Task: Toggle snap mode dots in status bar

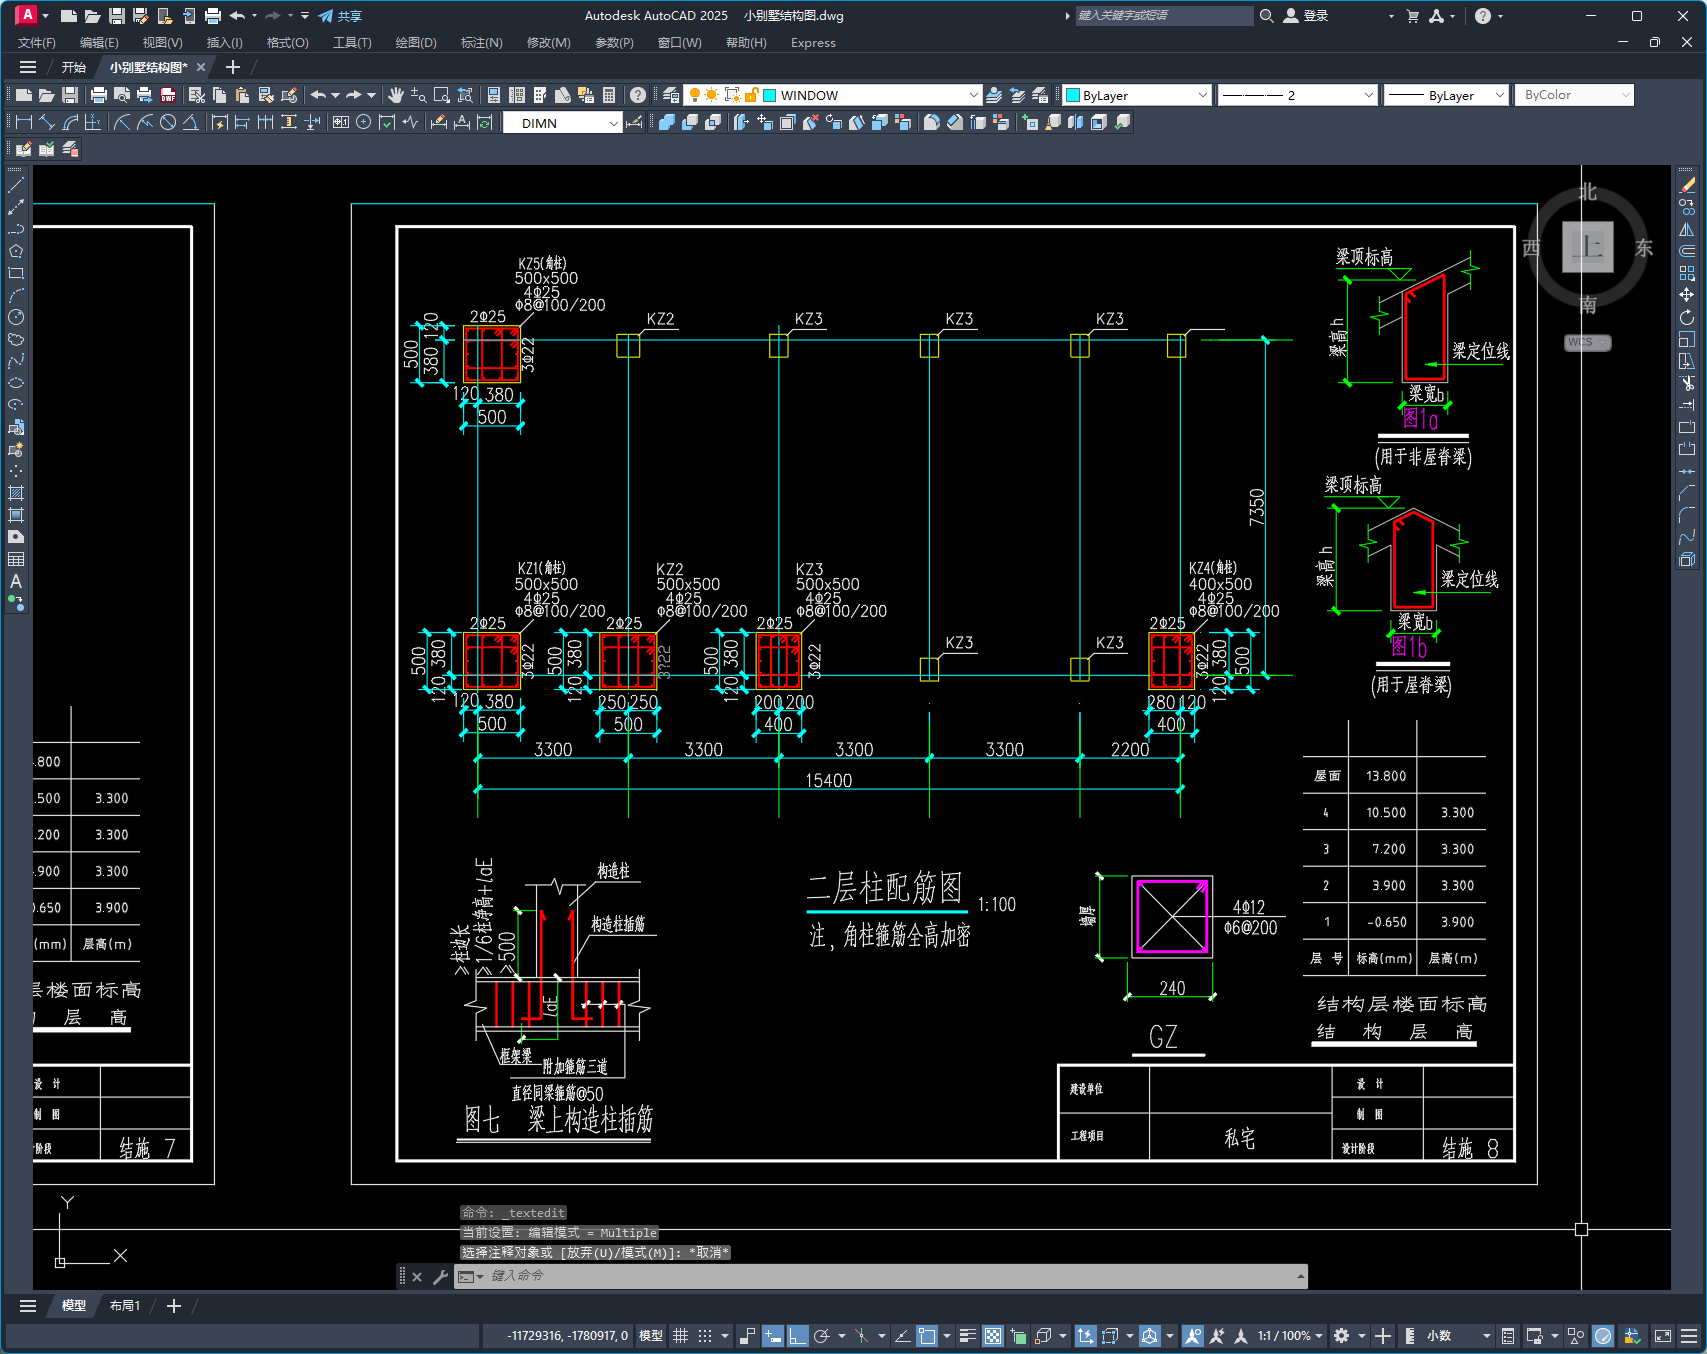Action: [x=705, y=1336]
